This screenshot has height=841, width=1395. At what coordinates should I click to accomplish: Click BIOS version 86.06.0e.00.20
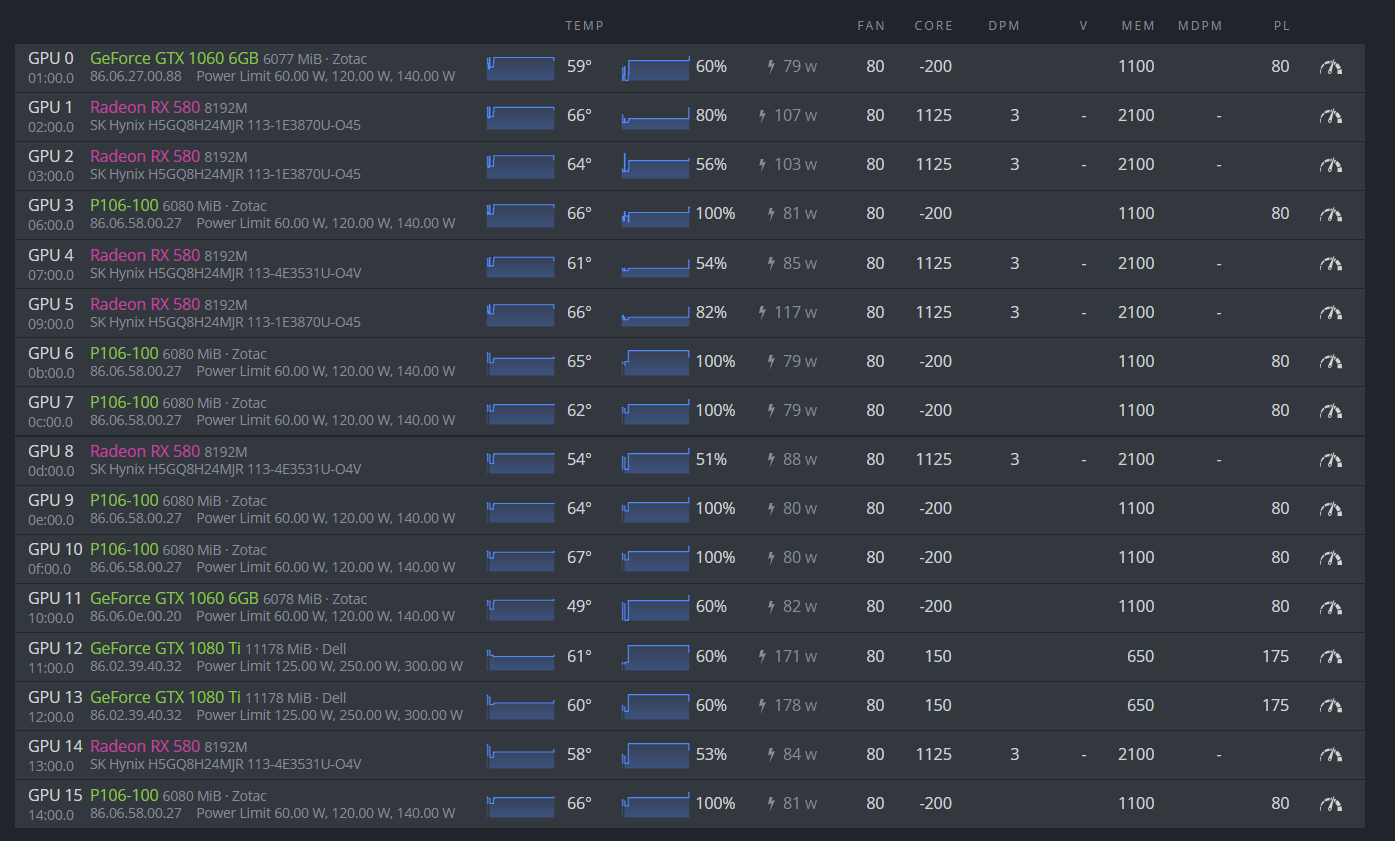pyautogui.click(x=136, y=617)
